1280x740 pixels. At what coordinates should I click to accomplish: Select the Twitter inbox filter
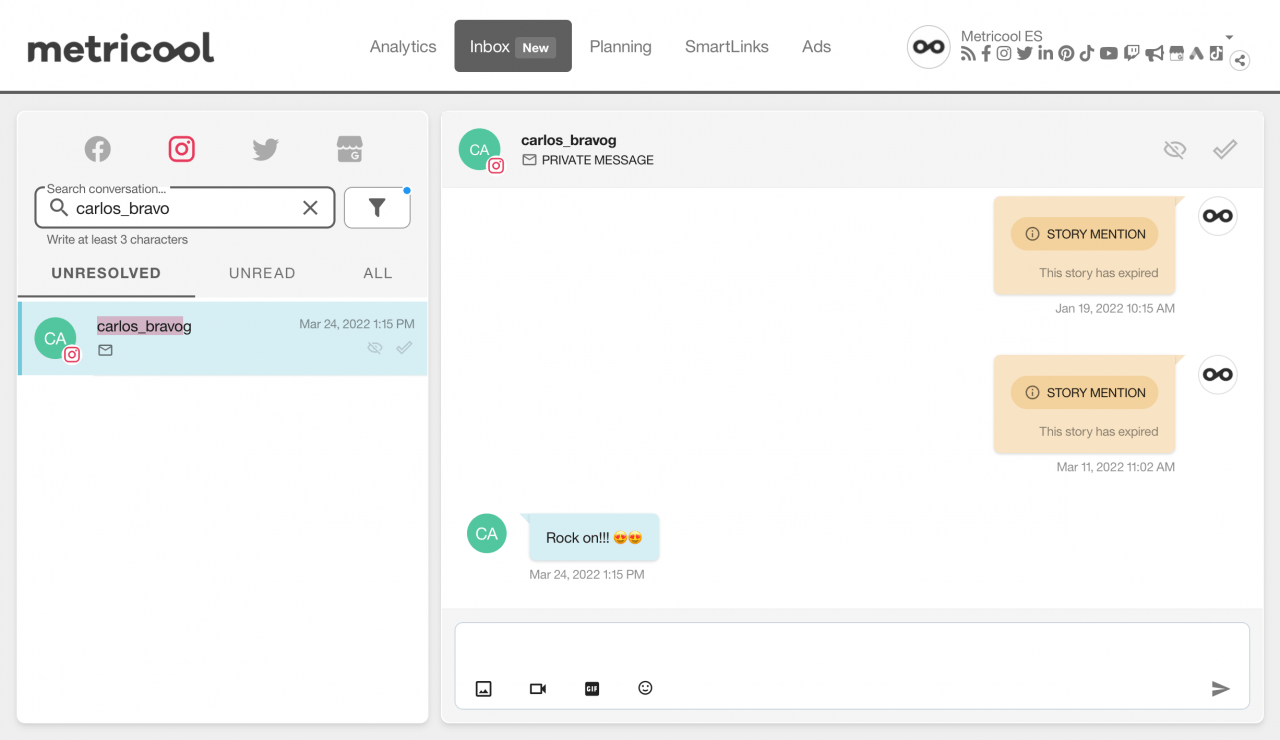265,148
